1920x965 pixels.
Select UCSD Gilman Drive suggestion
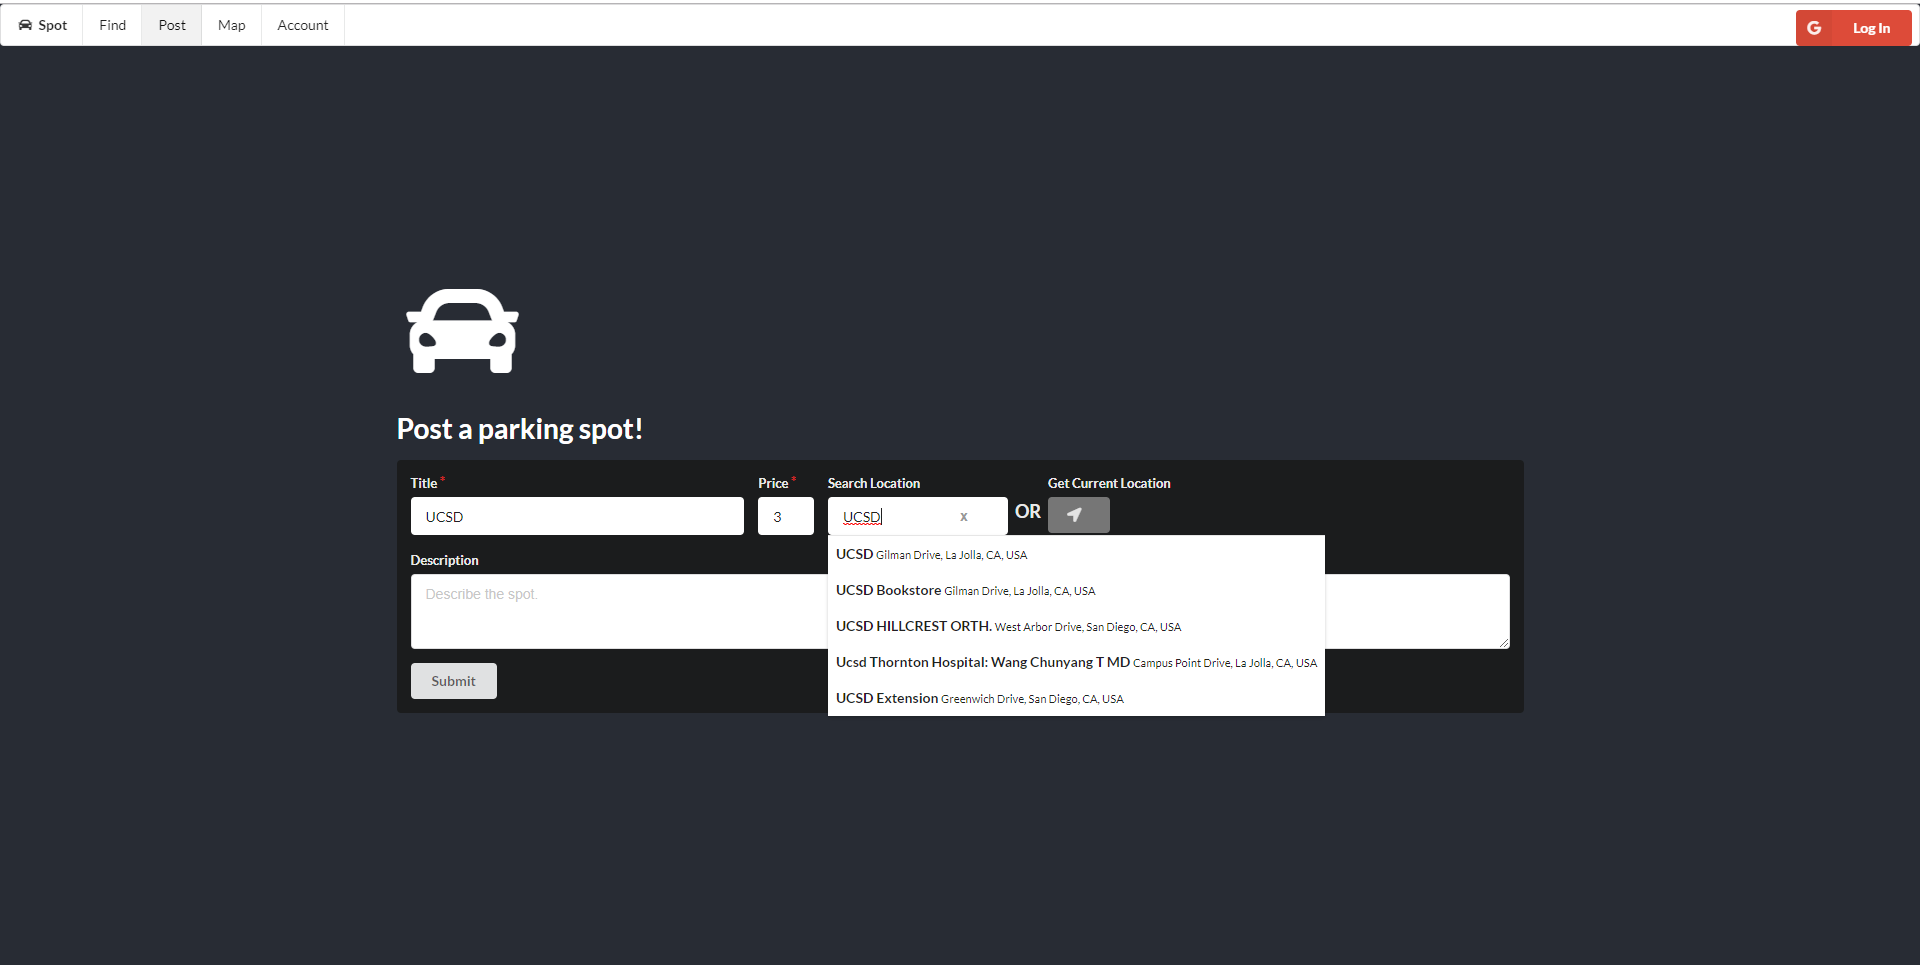(x=1076, y=554)
